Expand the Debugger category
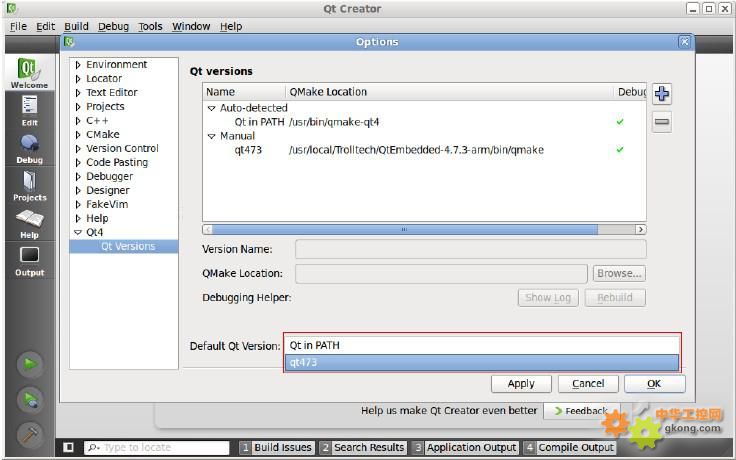 click(x=78, y=177)
